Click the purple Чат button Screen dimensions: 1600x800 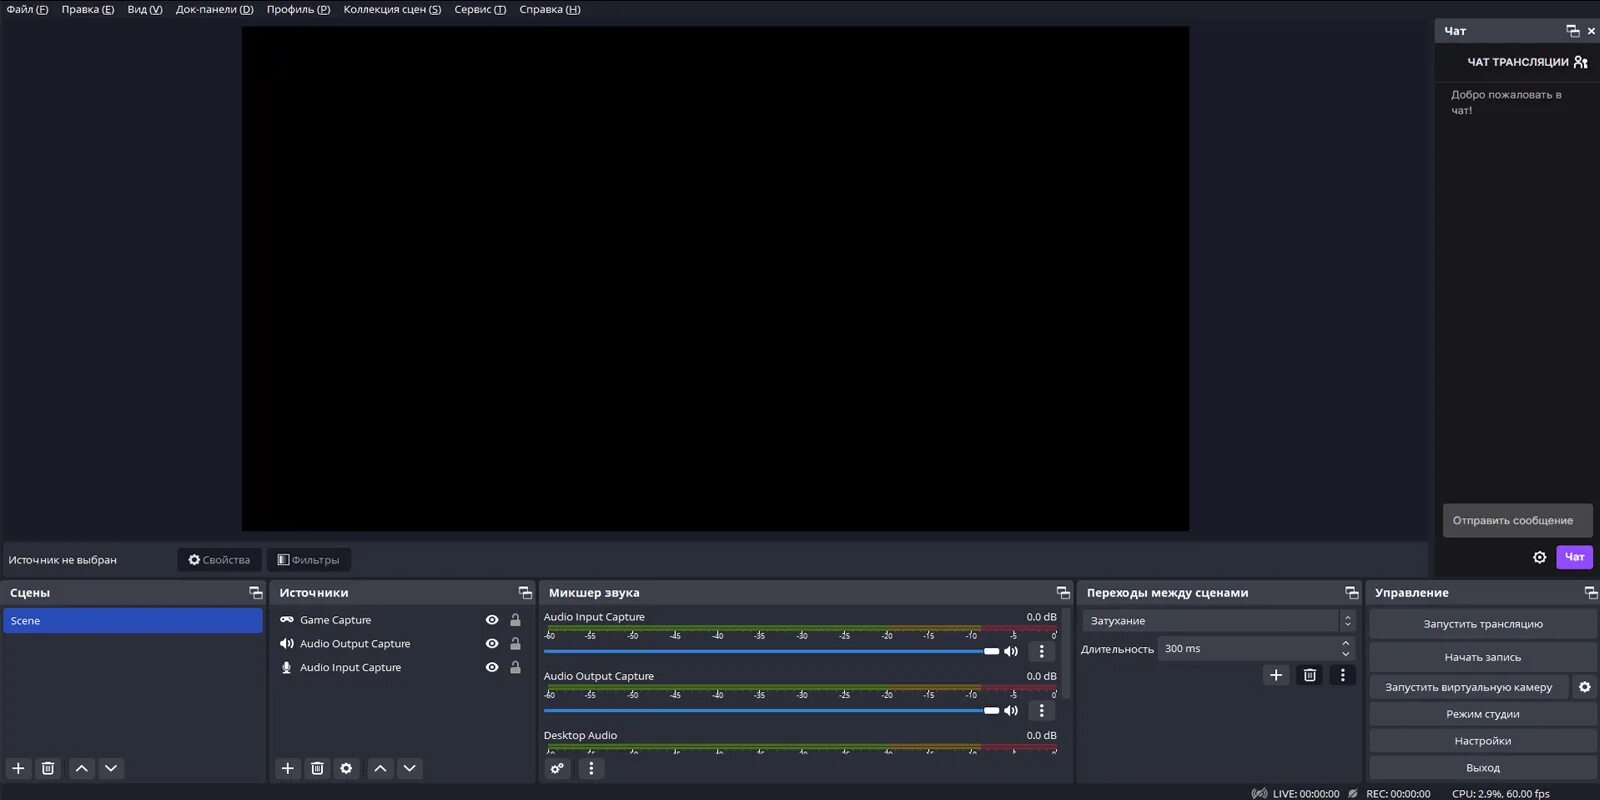click(x=1574, y=557)
